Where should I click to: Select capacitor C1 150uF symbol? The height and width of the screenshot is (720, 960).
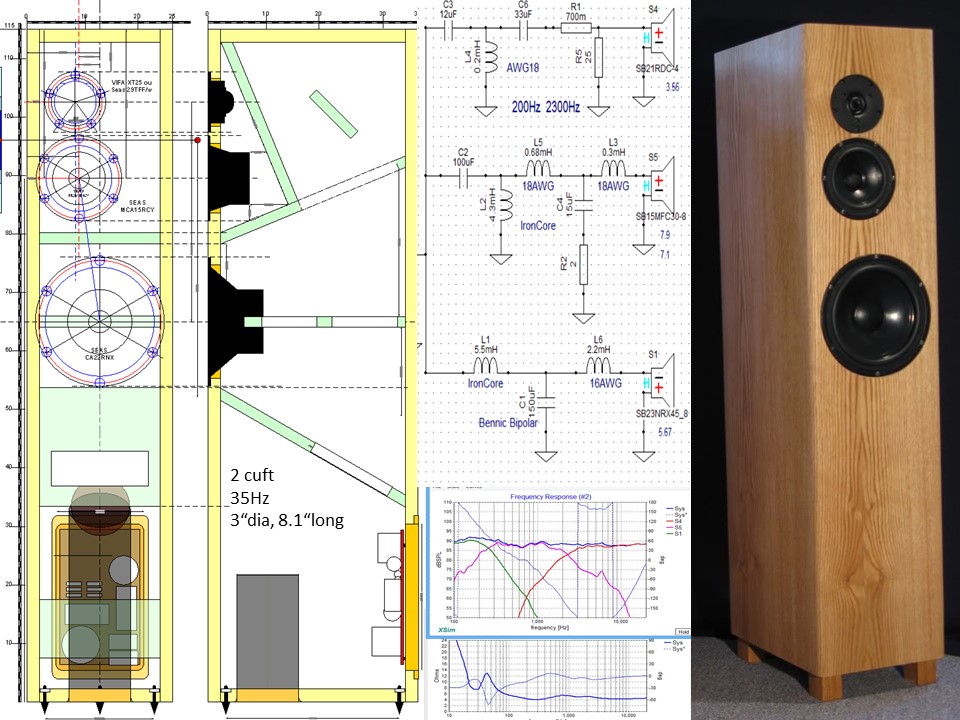[546, 403]
